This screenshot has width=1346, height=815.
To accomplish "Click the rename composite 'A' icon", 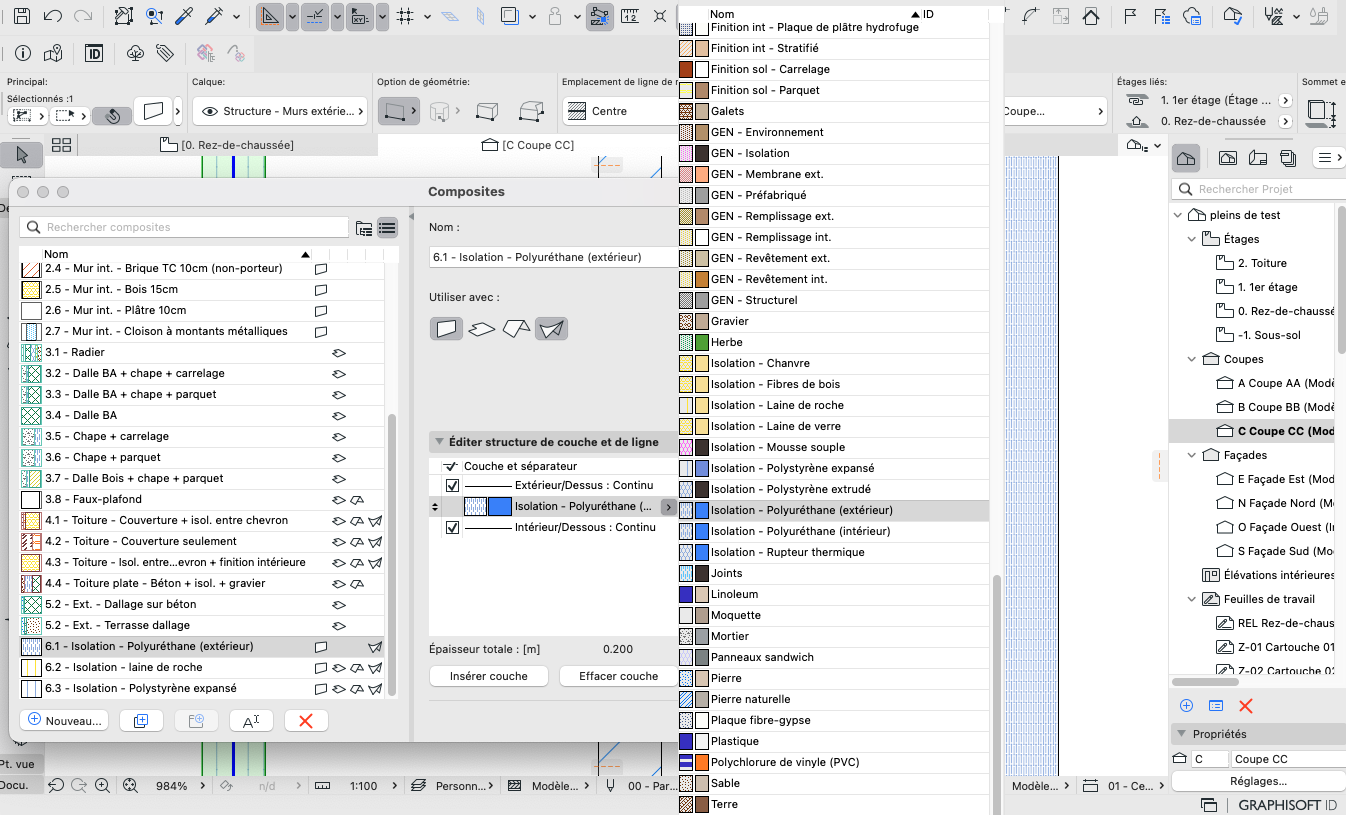I will click(251, 720).
